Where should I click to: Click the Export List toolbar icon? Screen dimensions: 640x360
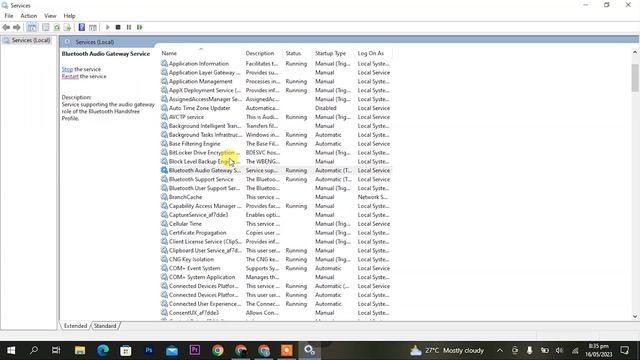pyautogui.click(x=67, y=27)
